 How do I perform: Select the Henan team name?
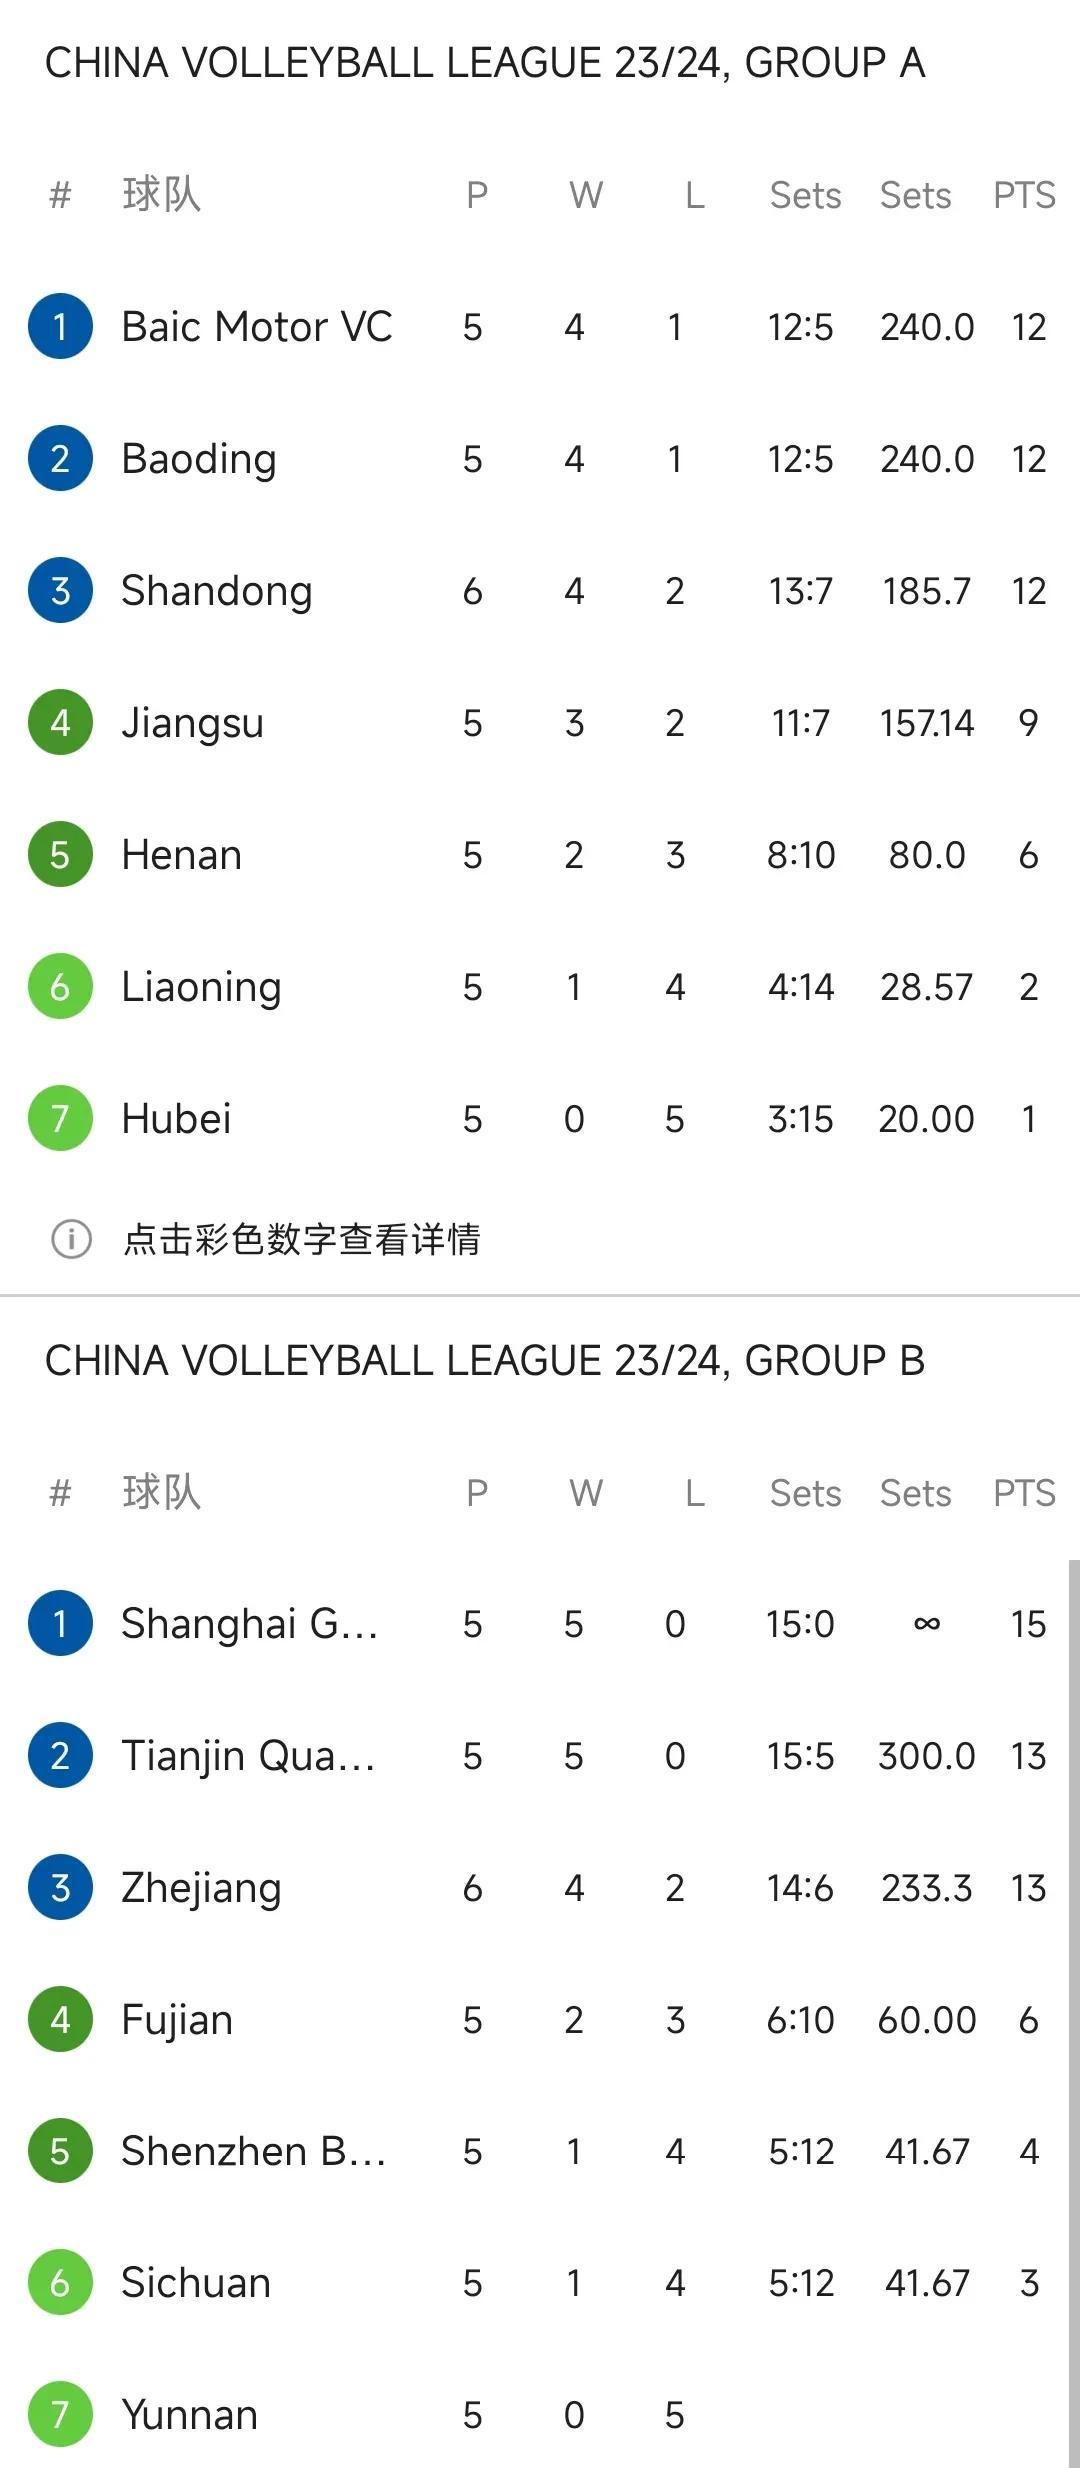pyautogui.click(x=181, y=855)
